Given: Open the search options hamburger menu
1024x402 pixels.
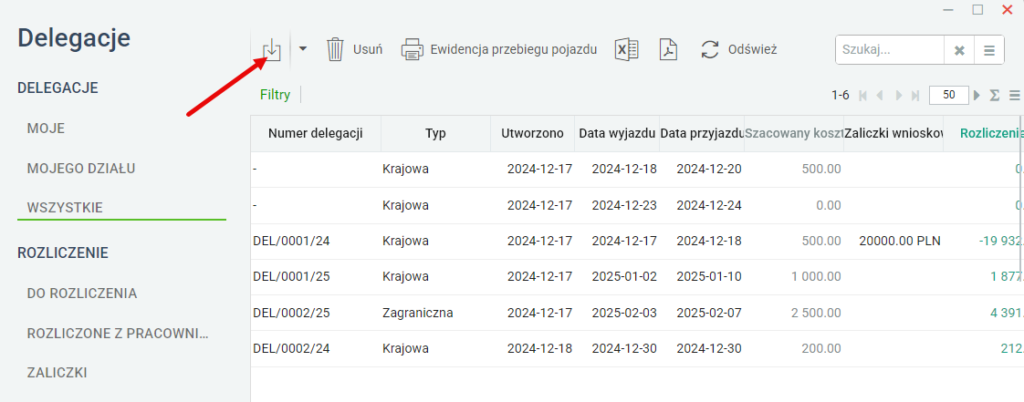Looking at the screenshot, I should (x=989, y=50).
